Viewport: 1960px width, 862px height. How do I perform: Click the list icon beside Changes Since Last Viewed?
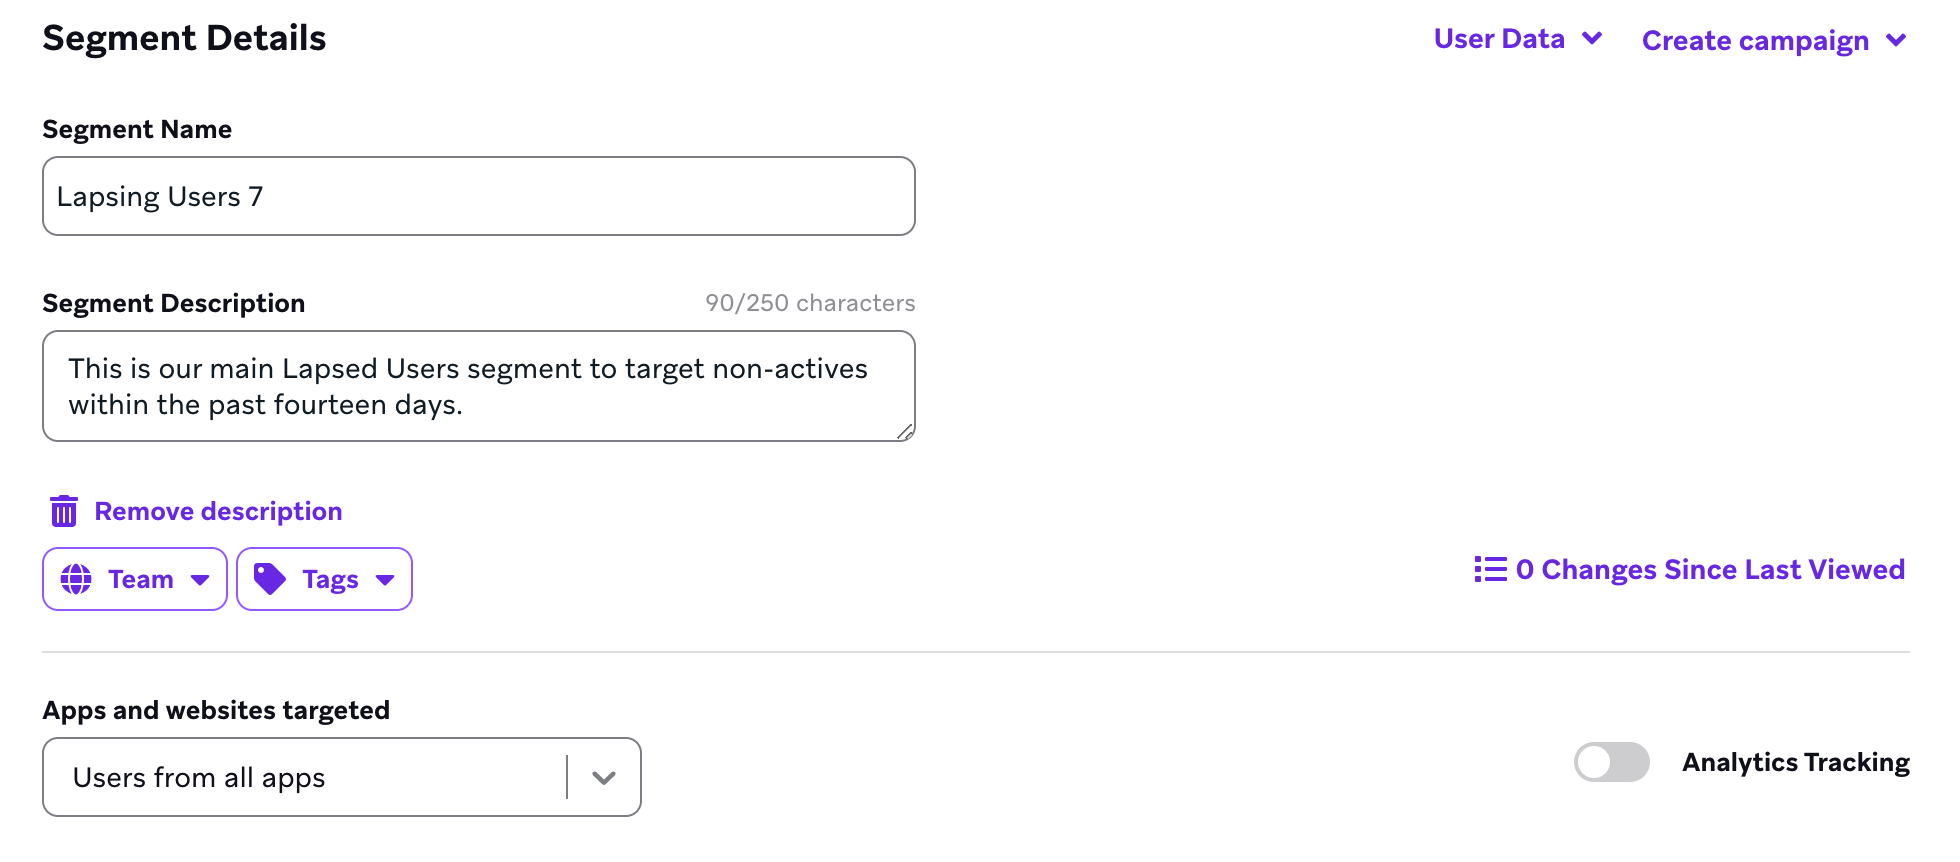pyautogui.click(x=1490, y=569)
